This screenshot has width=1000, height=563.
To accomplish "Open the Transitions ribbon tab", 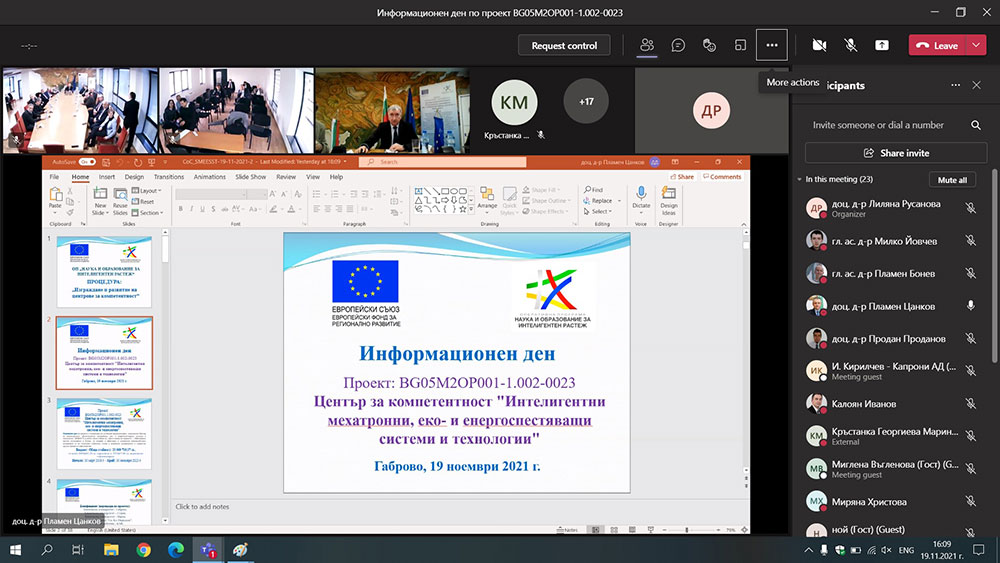I will (x=168, y=177).
